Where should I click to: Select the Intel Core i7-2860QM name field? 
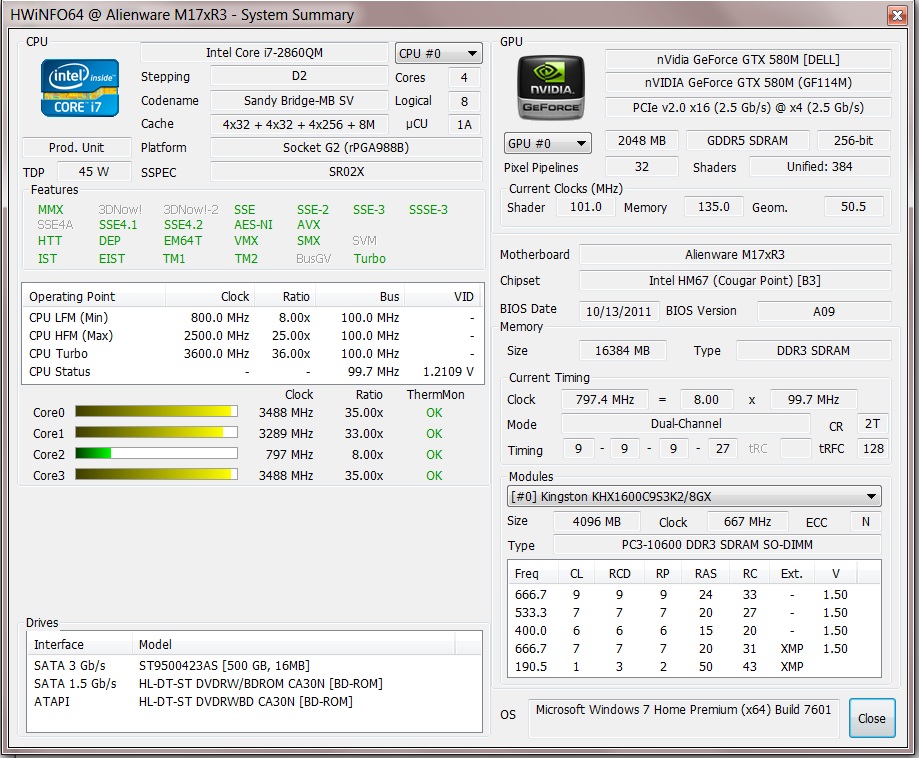click(x=264, y=53)
